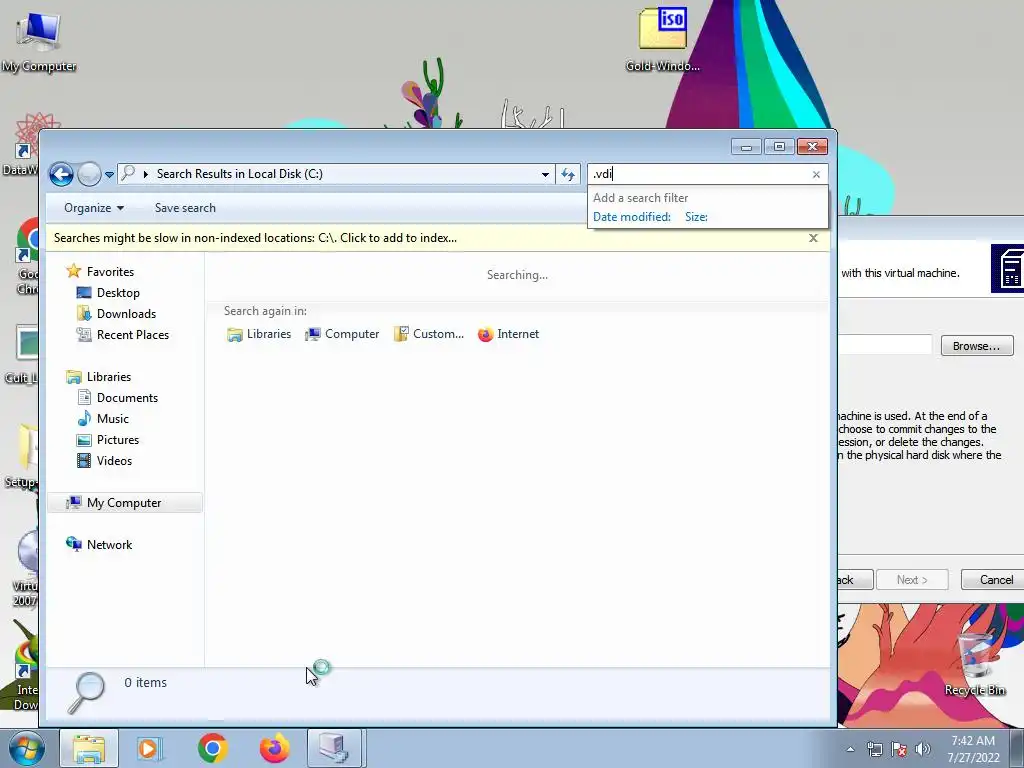This screenshot has width=1024, height=768.
Task: Click Search Results in Local Disk (C:) path
Action: (x=240, y=174)
